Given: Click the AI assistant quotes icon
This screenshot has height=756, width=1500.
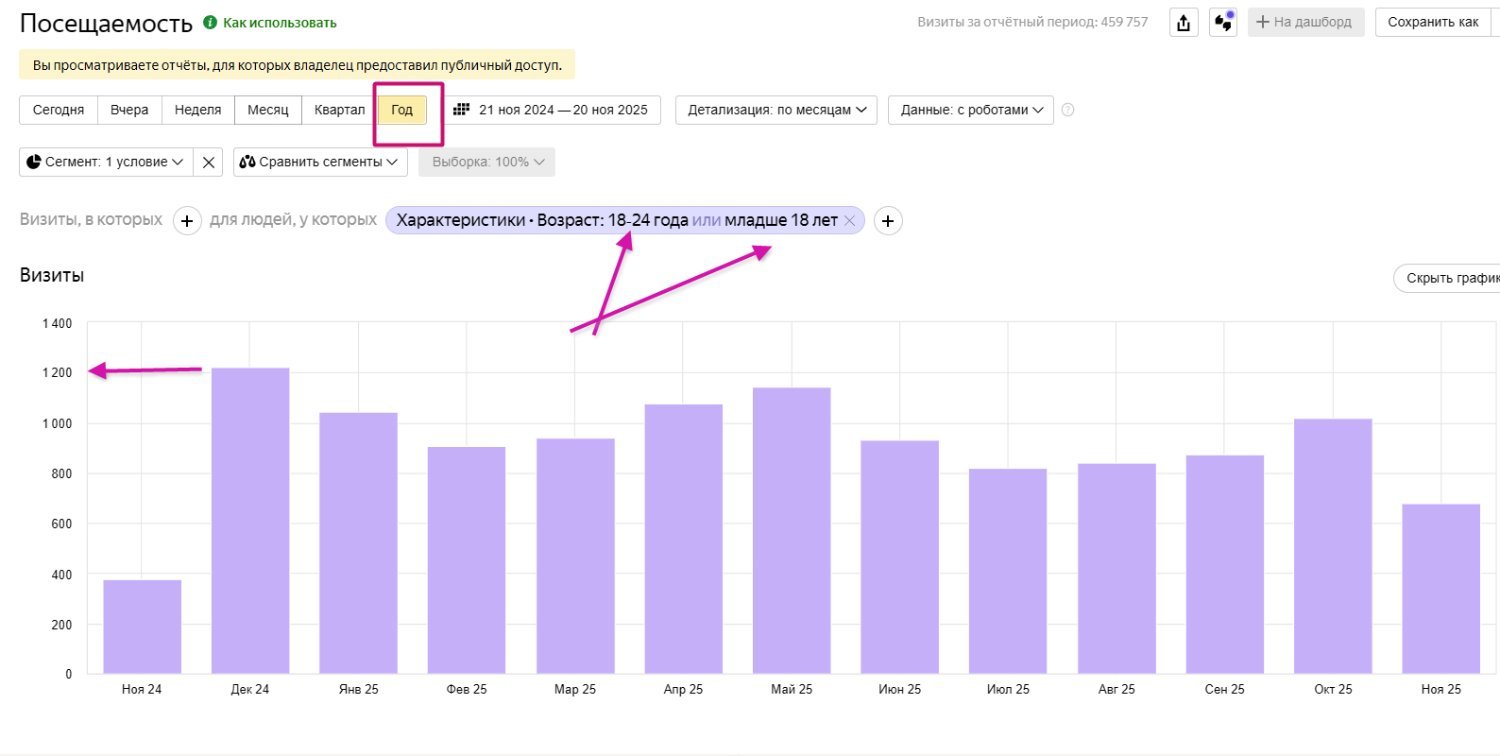Looking at the screenshot, I should (1222, 23).
